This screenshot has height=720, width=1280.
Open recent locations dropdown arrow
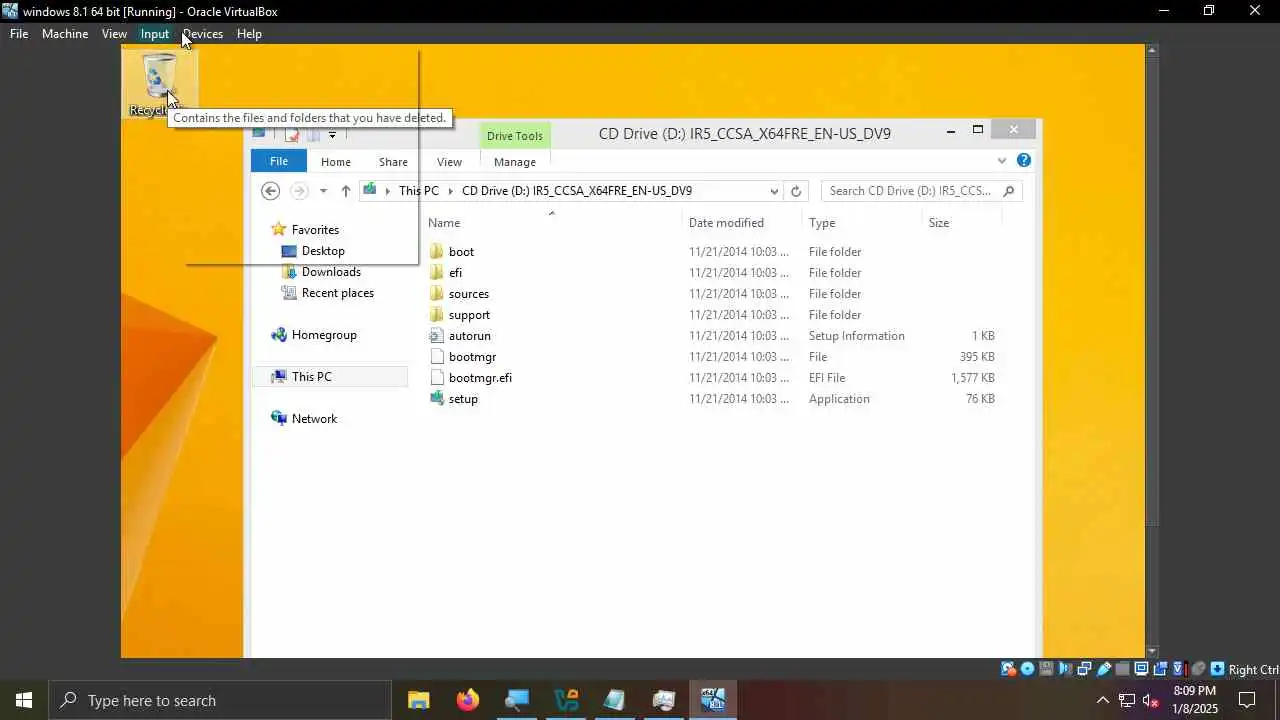coord(323,191)
